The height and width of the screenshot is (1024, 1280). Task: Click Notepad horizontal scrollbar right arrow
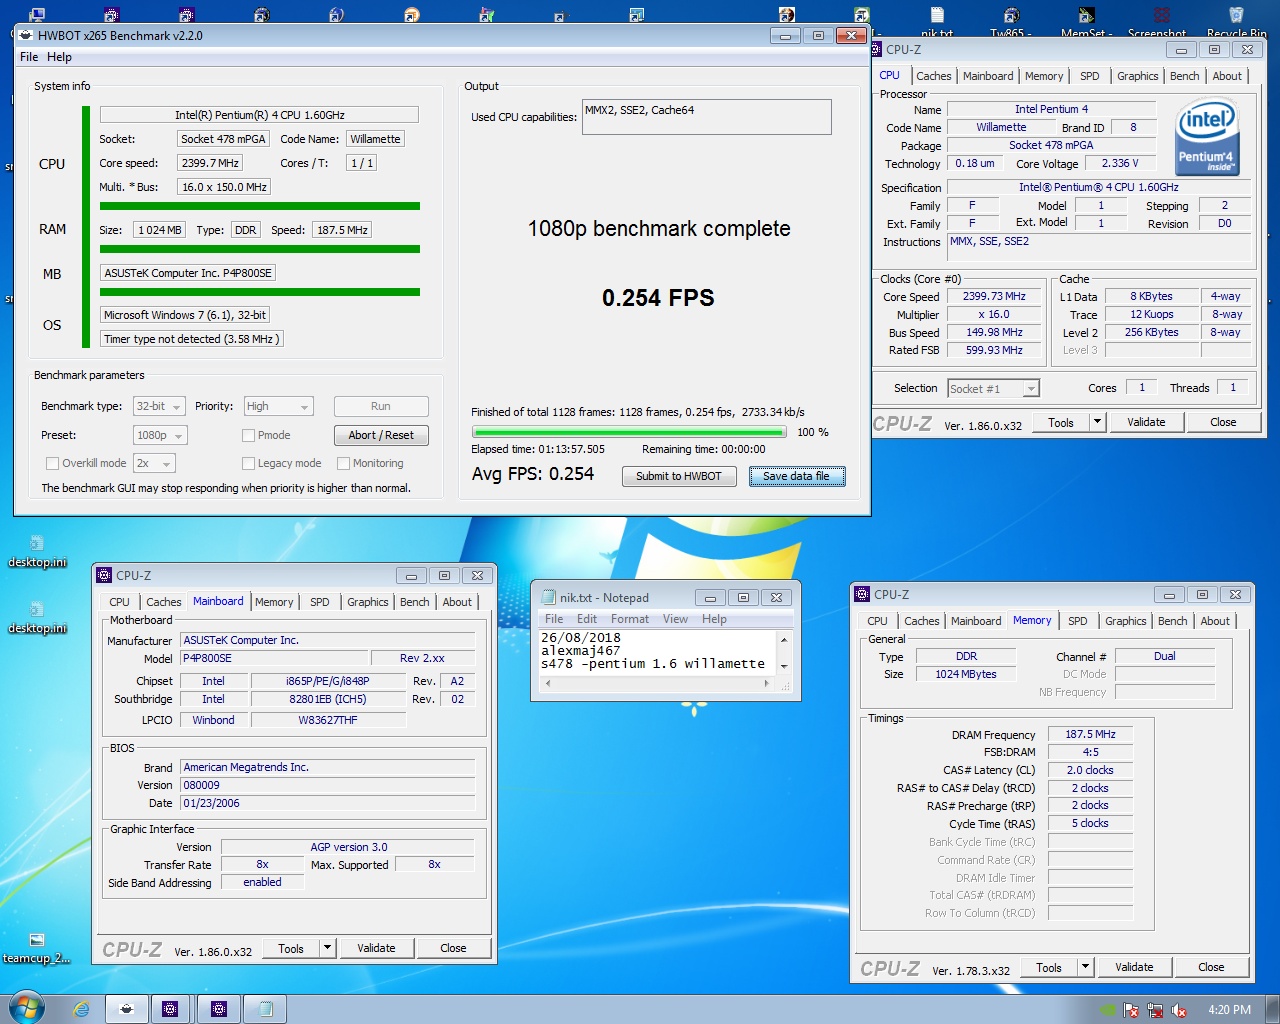(x=766, y=683)
